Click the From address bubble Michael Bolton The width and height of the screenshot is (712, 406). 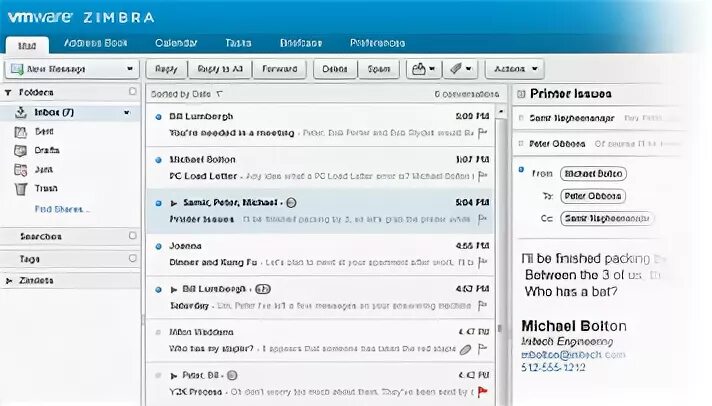pos(593,174)
